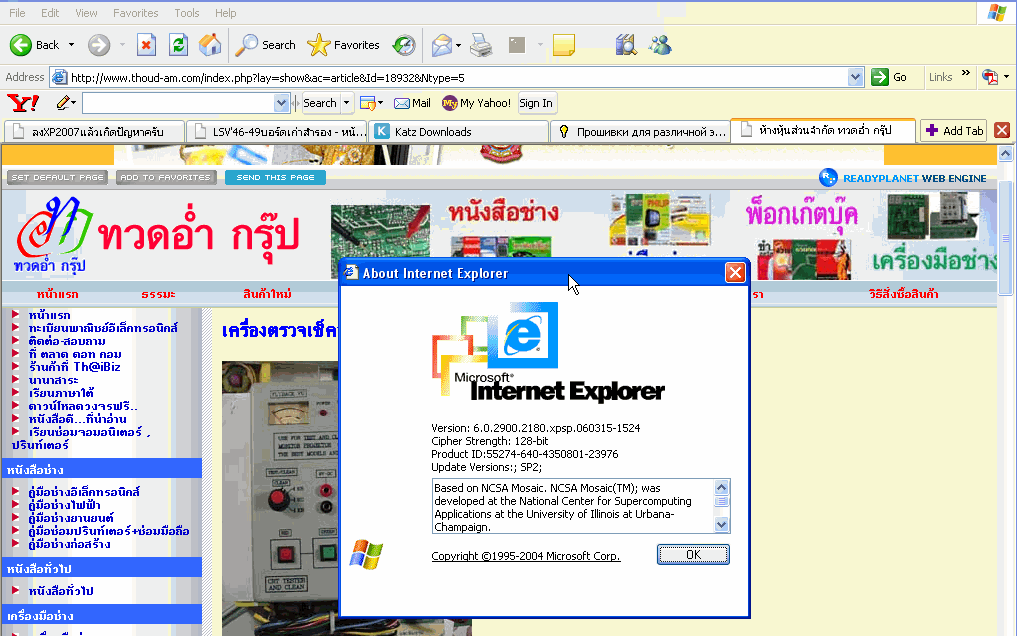Click the Yahoo toolbar bookmarks icon
Viewport: 1017px width, 636px height.
[x=367, y=103]
